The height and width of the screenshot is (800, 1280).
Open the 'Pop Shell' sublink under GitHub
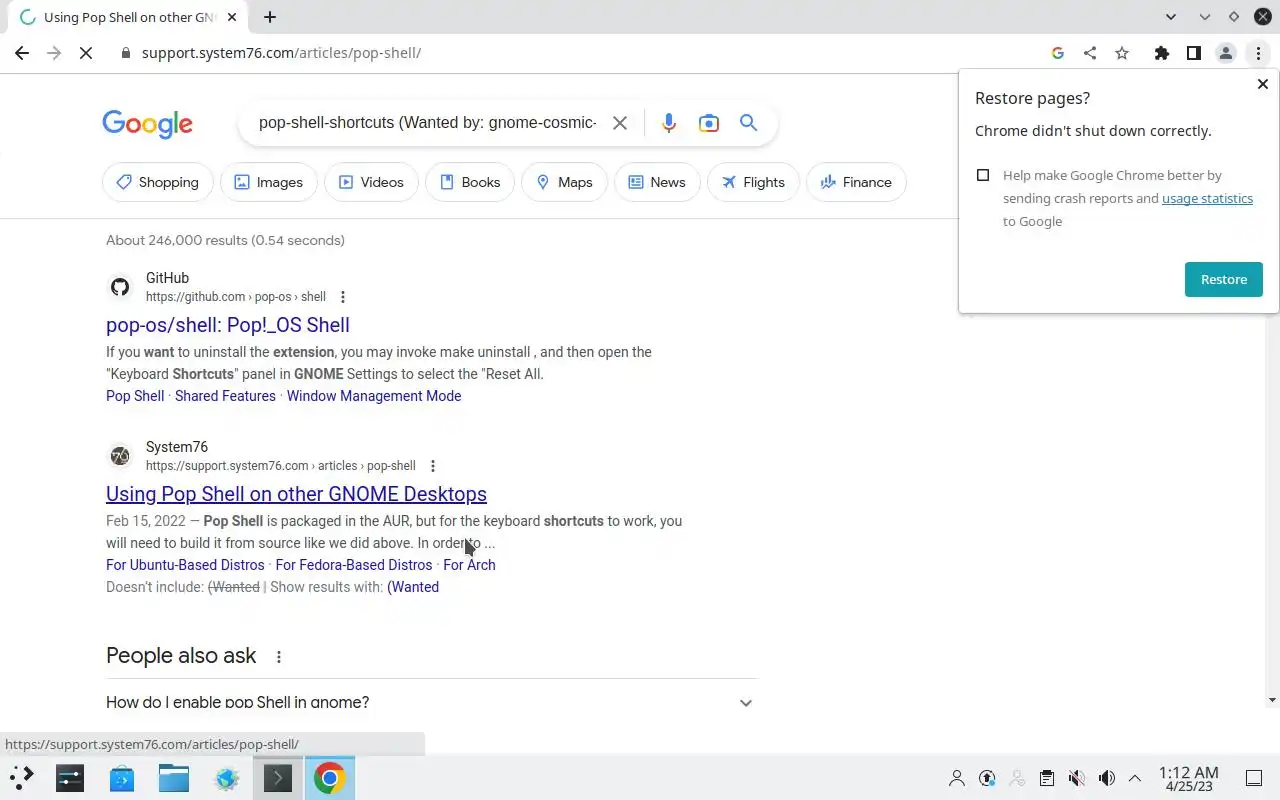135,396
